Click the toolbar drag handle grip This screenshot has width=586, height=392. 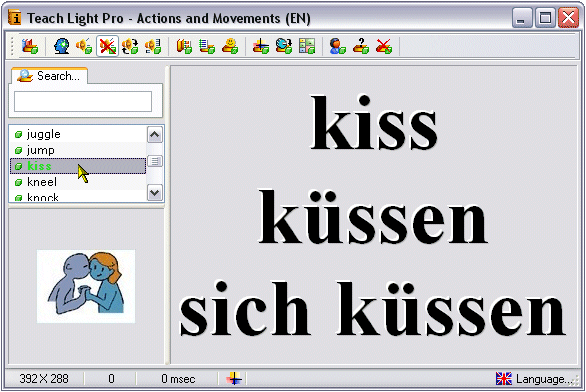point(12,46)
